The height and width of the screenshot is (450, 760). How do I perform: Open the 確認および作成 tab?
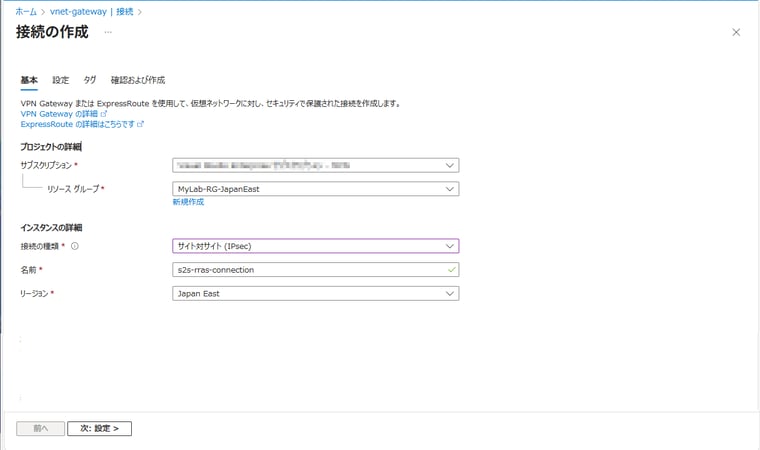pyautogui.click(x=138, y=80)
